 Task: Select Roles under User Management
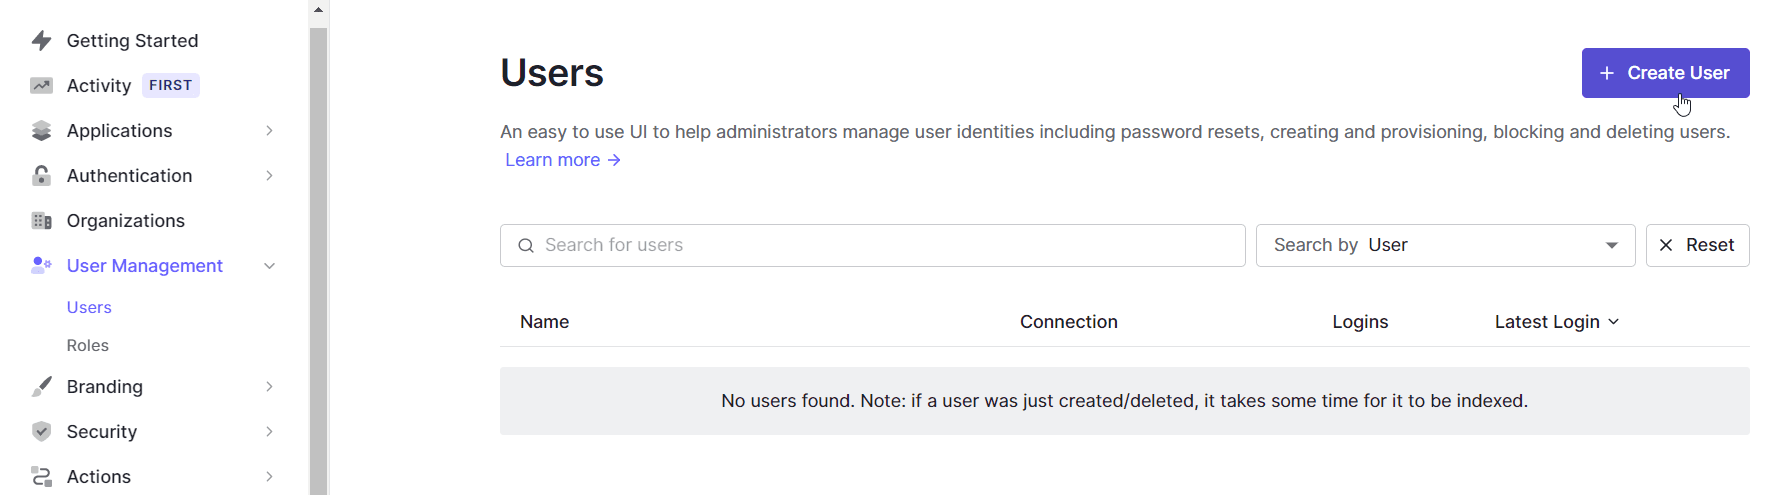[88, 346]
